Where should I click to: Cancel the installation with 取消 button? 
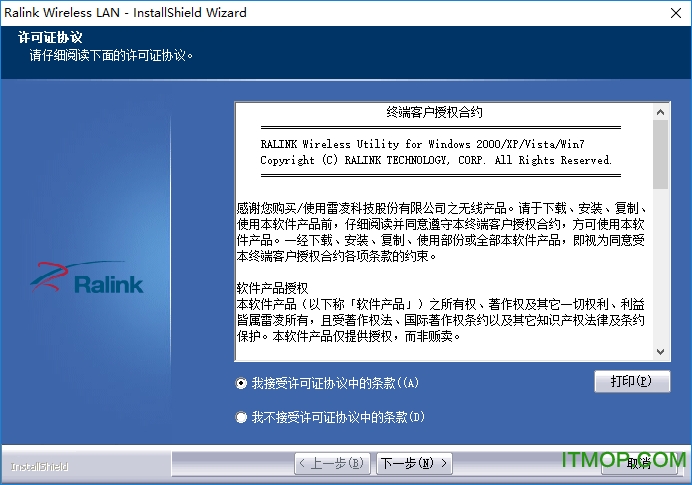tap(639, 463)
